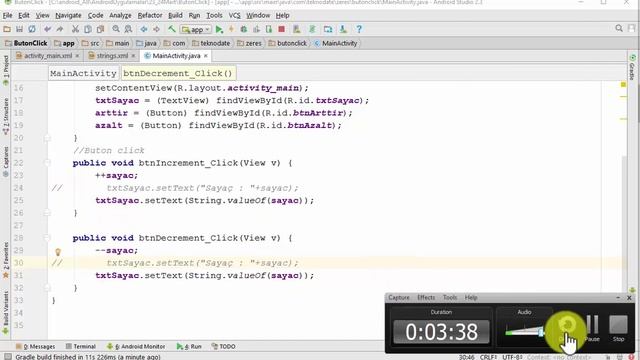Click the Save All toolbar icon
The height and width of the screenshot is (360, 640).
coord(19,29)
